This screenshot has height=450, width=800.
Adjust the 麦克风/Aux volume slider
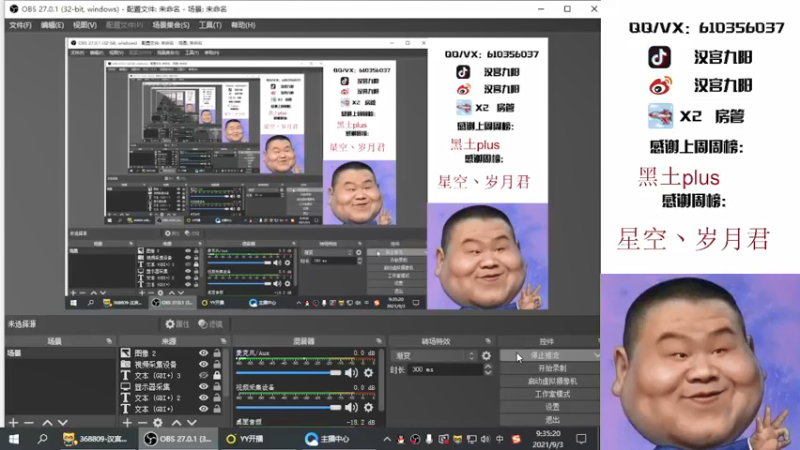(x=288, y=373)
